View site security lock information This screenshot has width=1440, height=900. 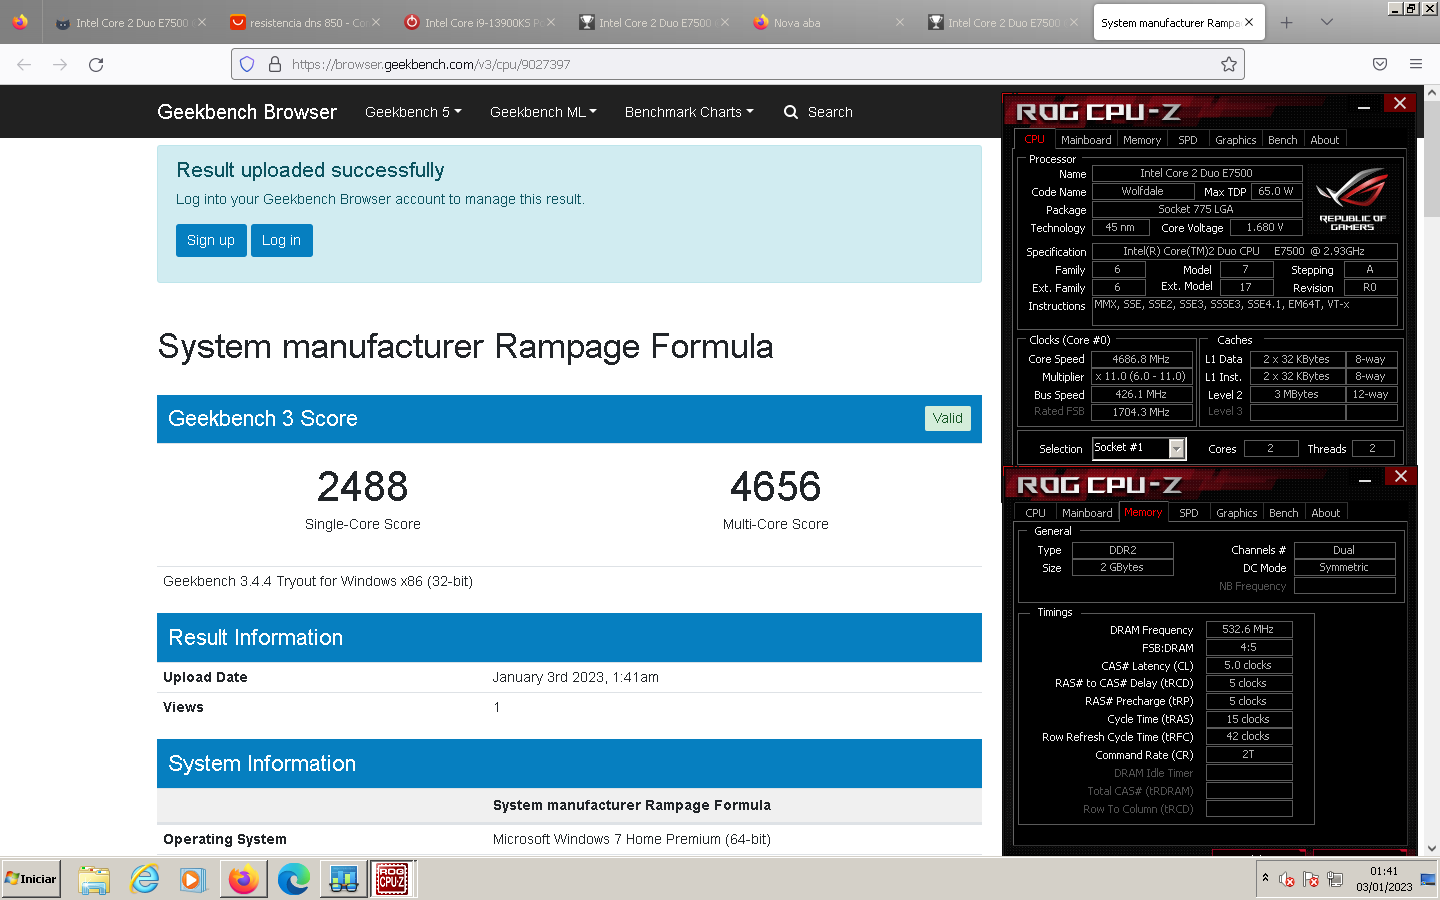coord(275,64)
